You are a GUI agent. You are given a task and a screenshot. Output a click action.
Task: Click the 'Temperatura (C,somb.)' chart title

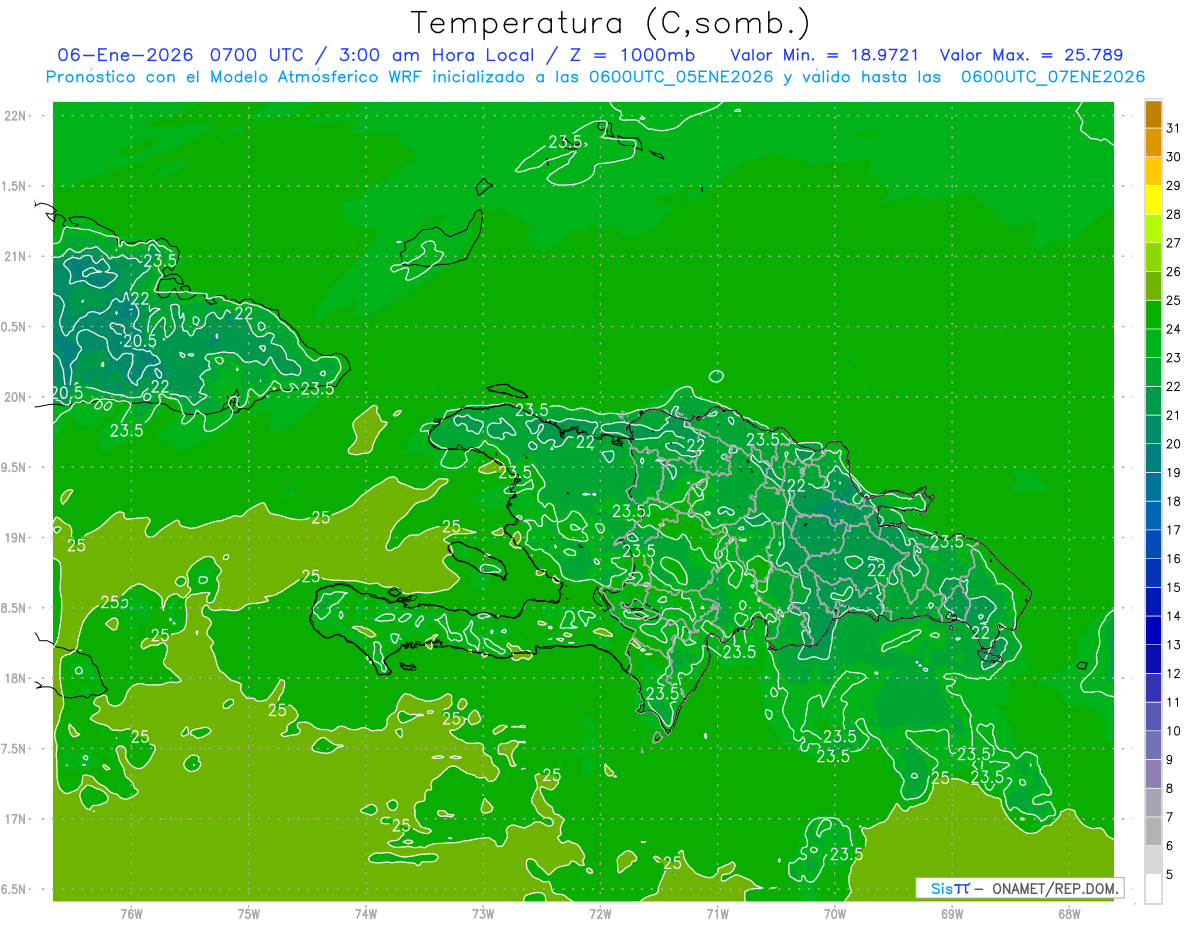[610, 24]
